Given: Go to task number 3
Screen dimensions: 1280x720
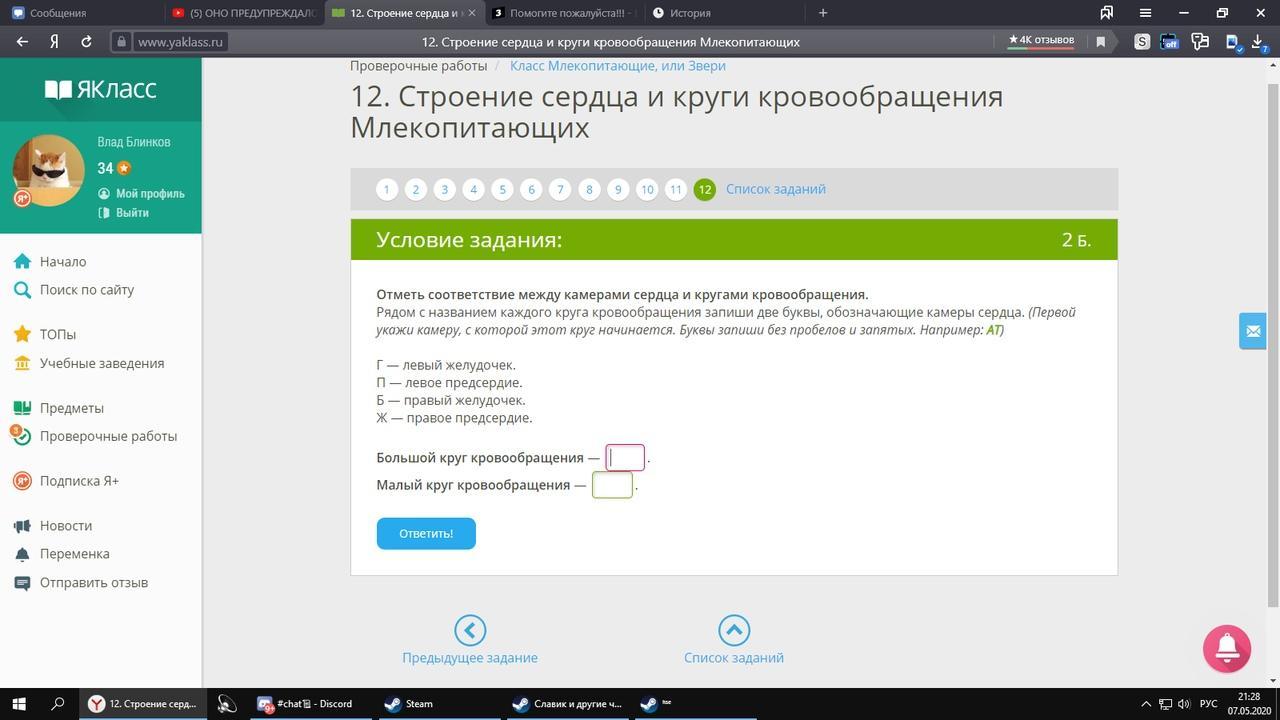Looking at the screenshot, I should point(445,189).
